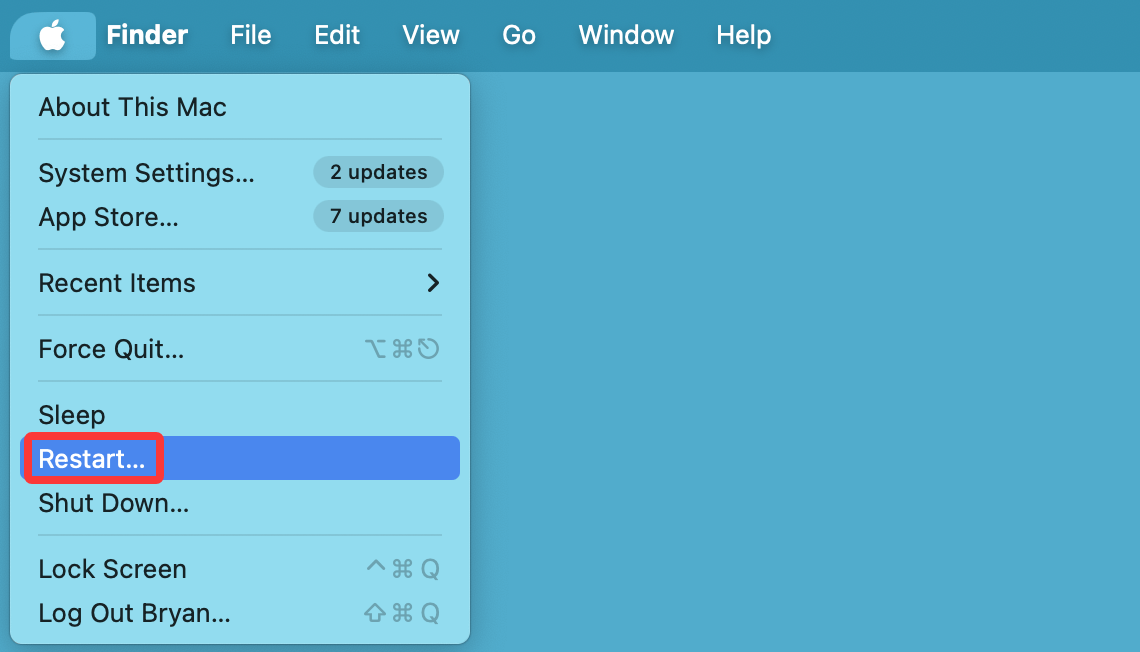Launch the App Store

pos(108,217)
